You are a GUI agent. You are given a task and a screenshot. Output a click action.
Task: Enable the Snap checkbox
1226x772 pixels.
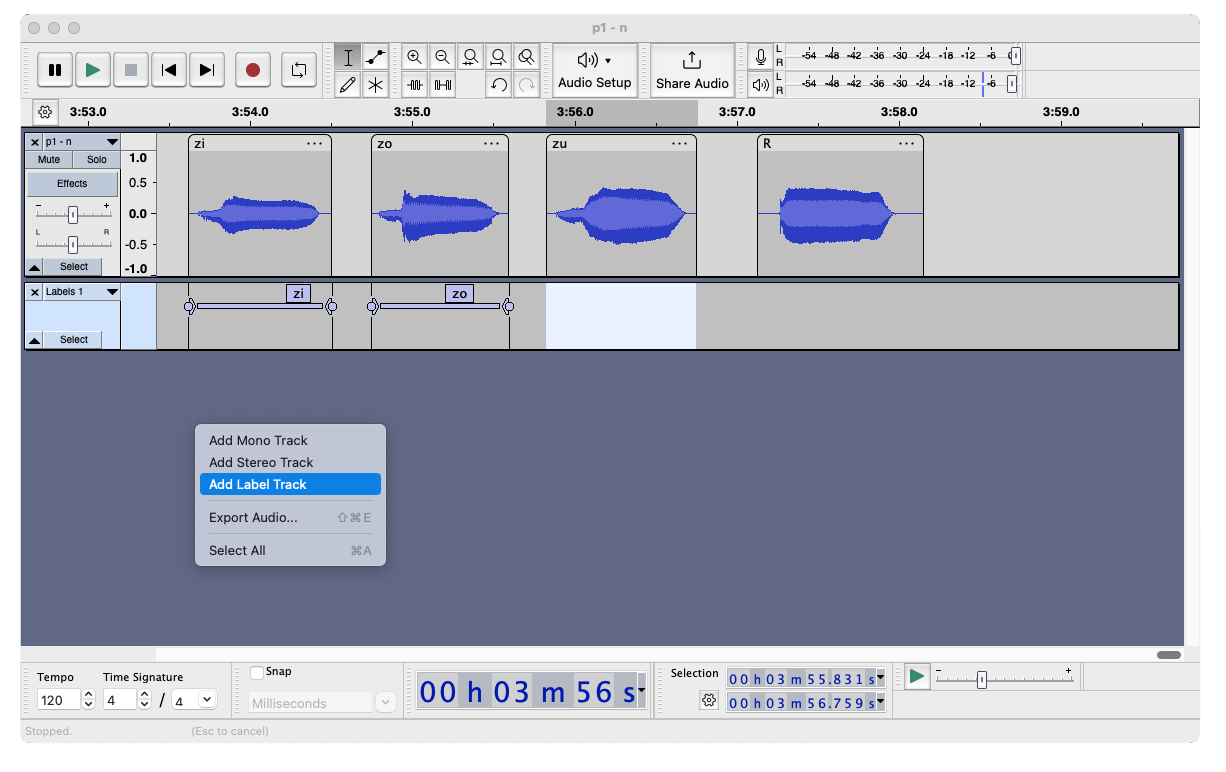click(x=257, y=673)
